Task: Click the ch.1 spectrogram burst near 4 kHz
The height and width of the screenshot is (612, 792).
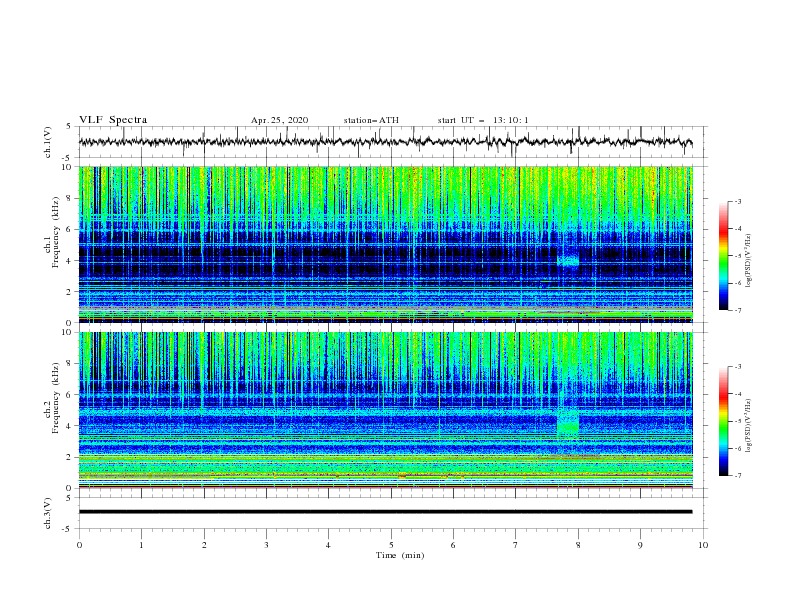Action: coord(568,261)
